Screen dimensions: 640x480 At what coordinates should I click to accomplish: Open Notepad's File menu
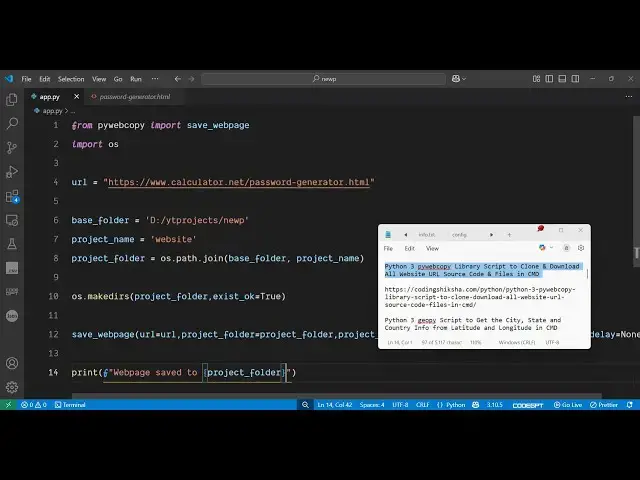point(388,248)
